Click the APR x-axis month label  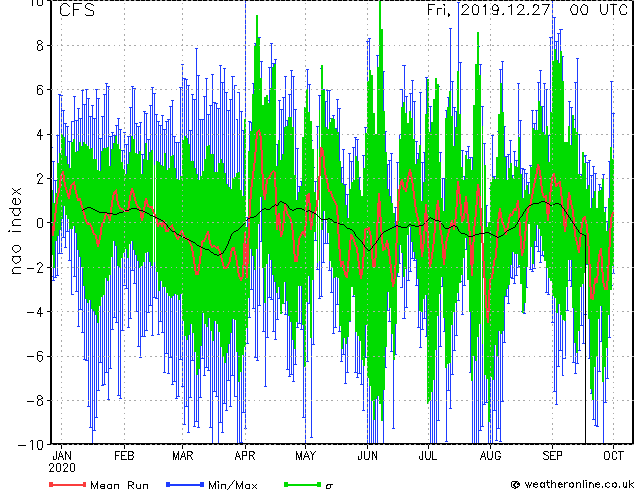tap(245, 456)
